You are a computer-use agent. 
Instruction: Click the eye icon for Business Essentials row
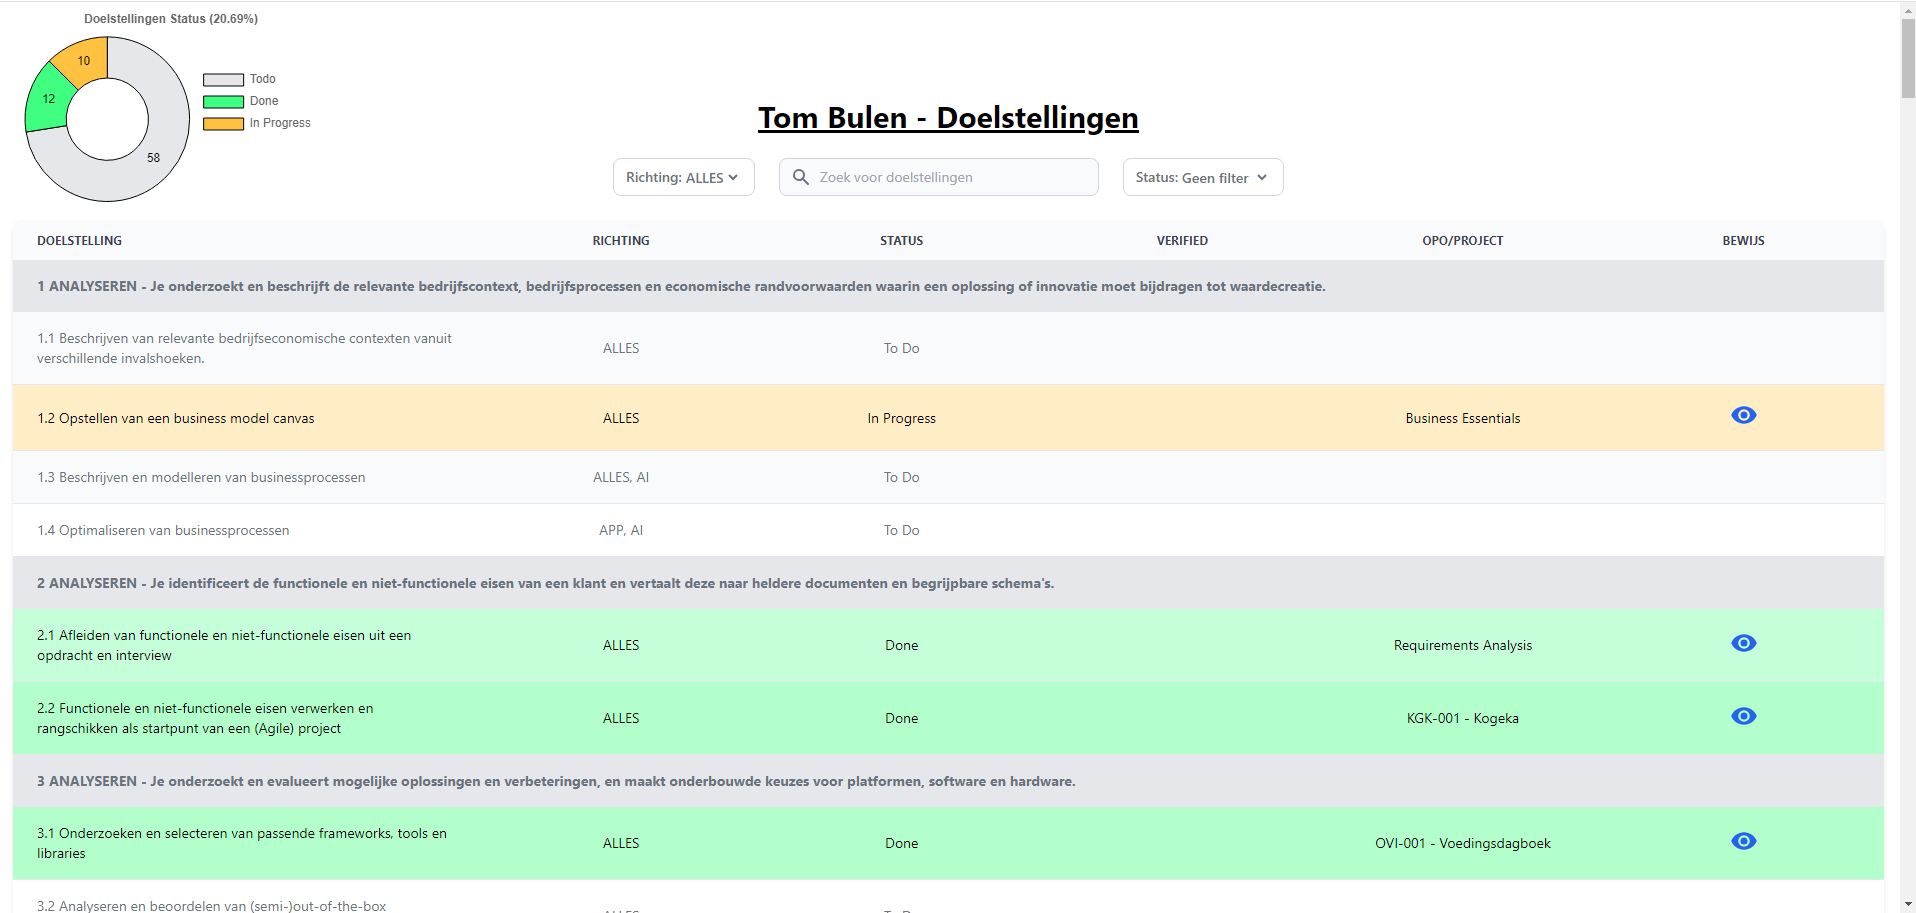(x=1743, y=415)
